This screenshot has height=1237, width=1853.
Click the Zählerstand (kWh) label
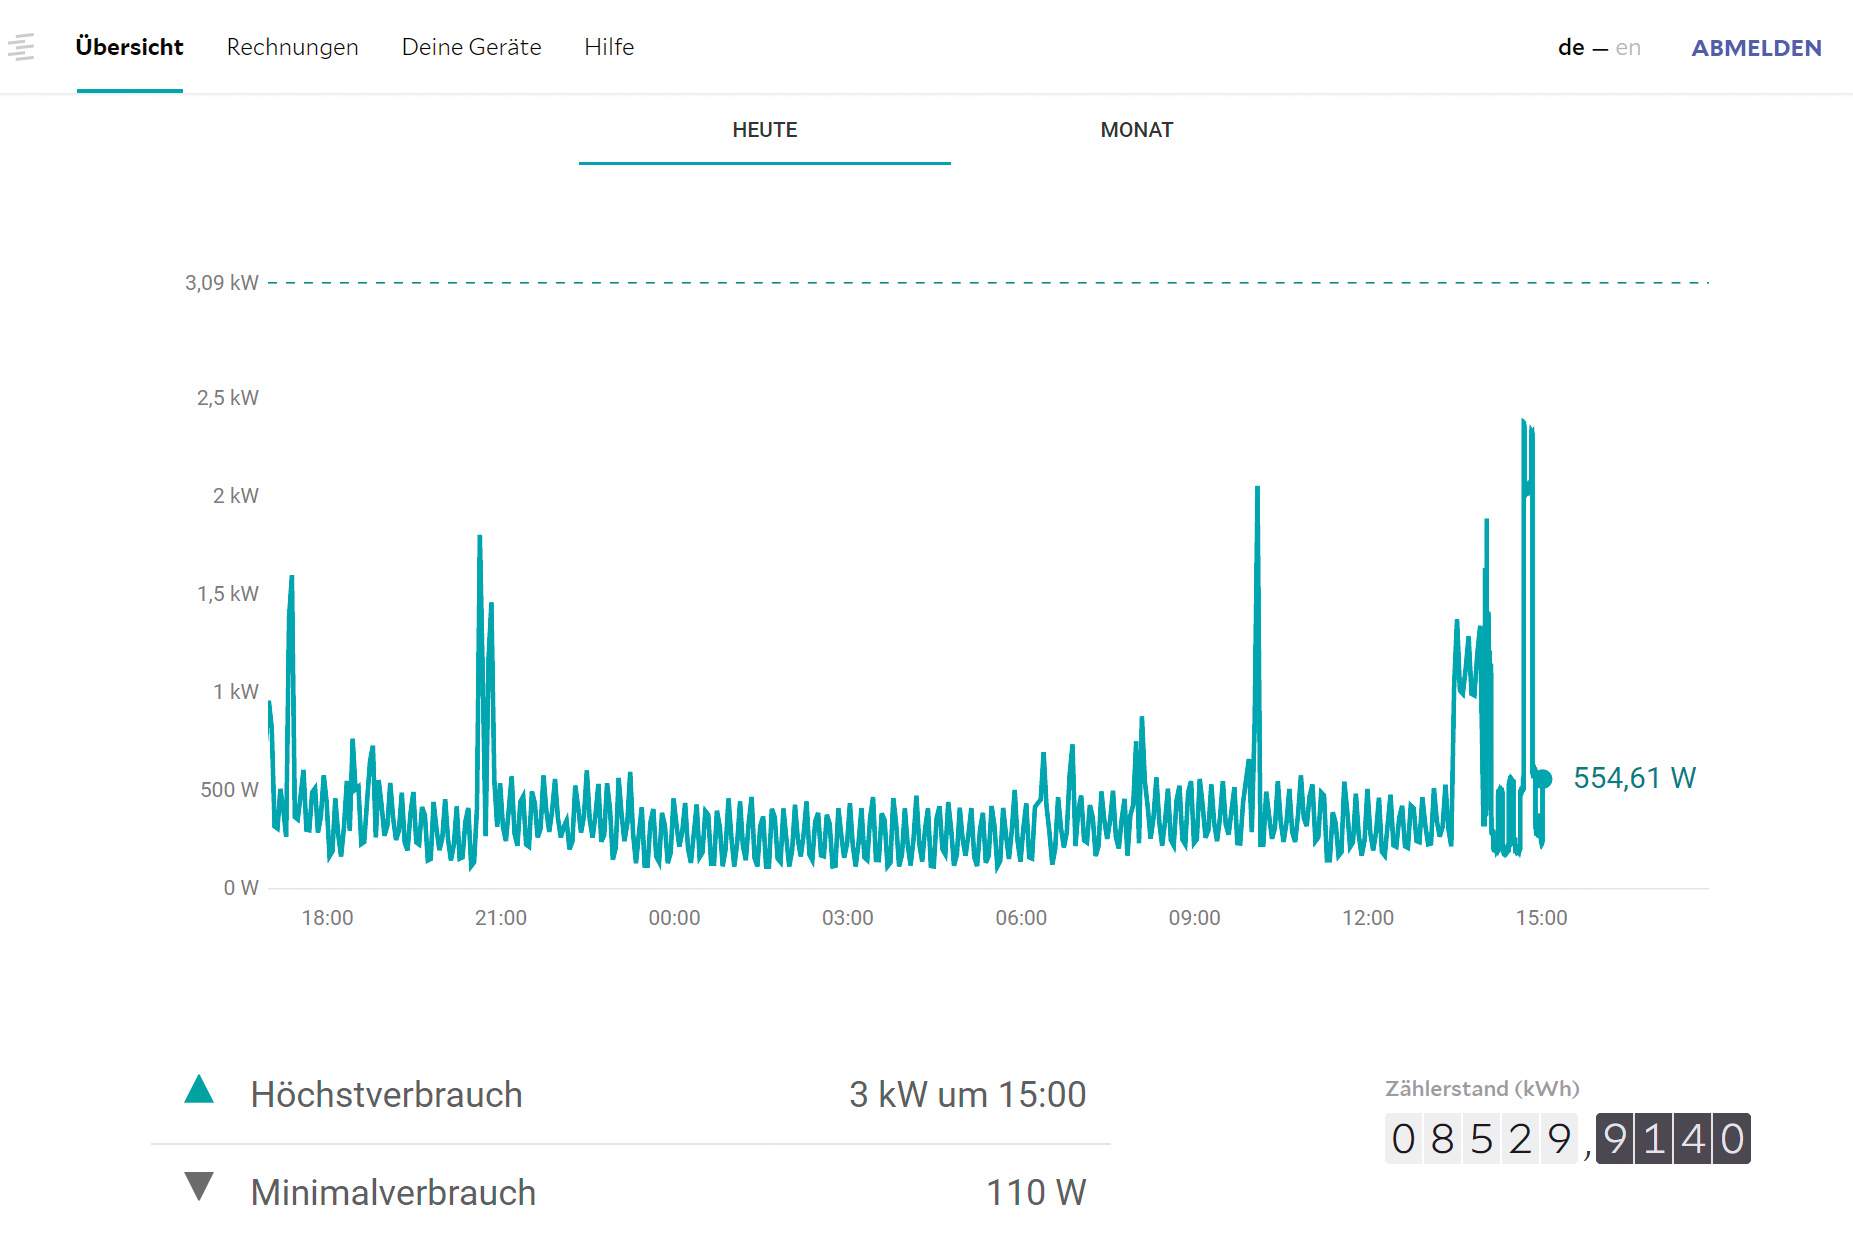click(1482, 1089)
